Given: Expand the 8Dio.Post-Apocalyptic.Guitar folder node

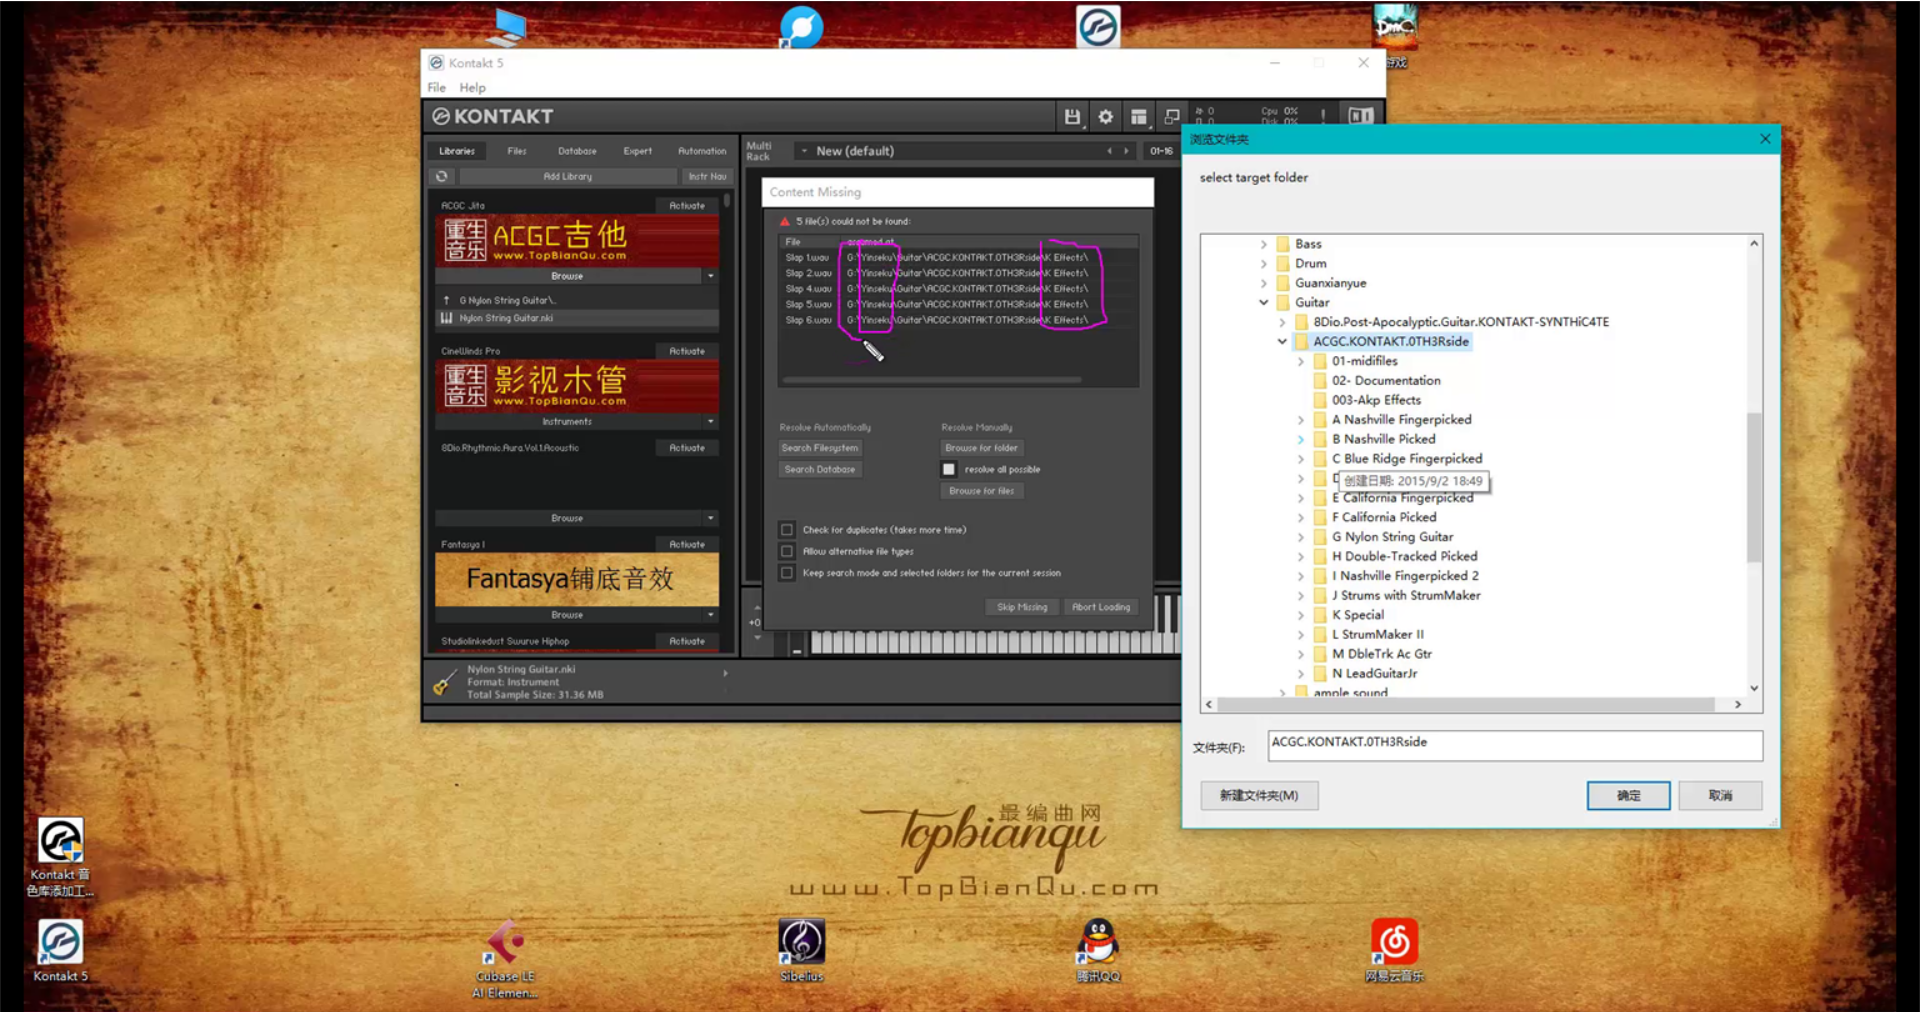Looking at the screenshot, I should (x=1282, y=322).
